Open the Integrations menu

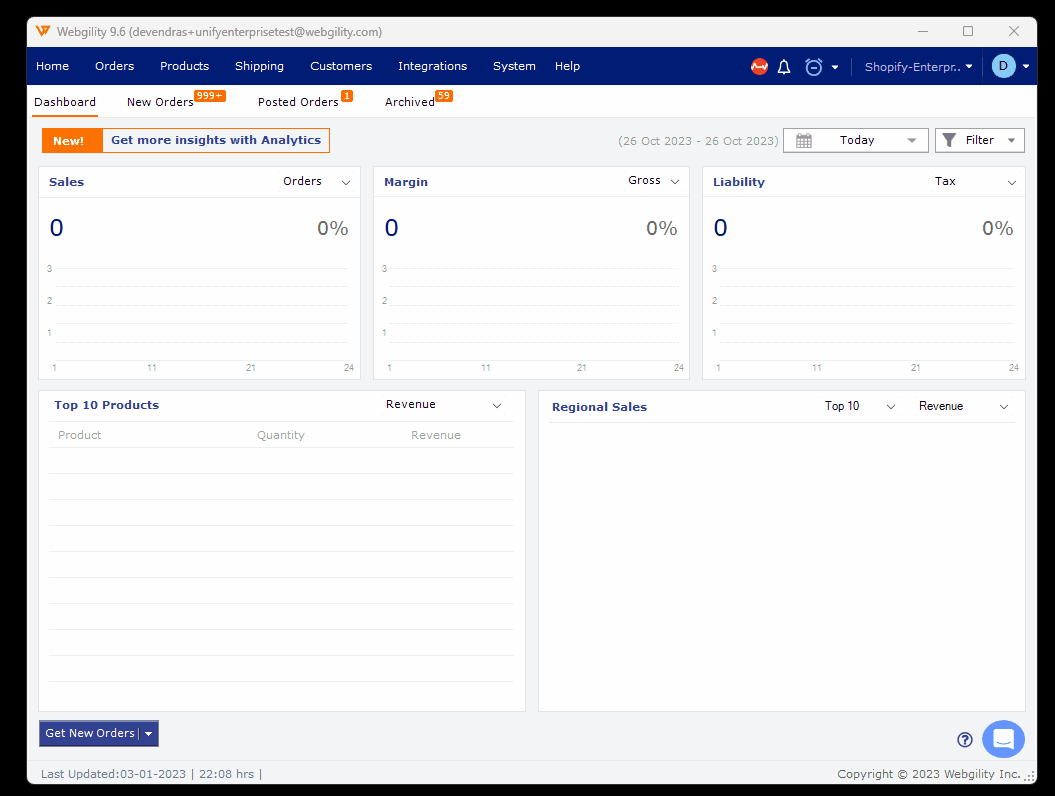coord(432,66)
